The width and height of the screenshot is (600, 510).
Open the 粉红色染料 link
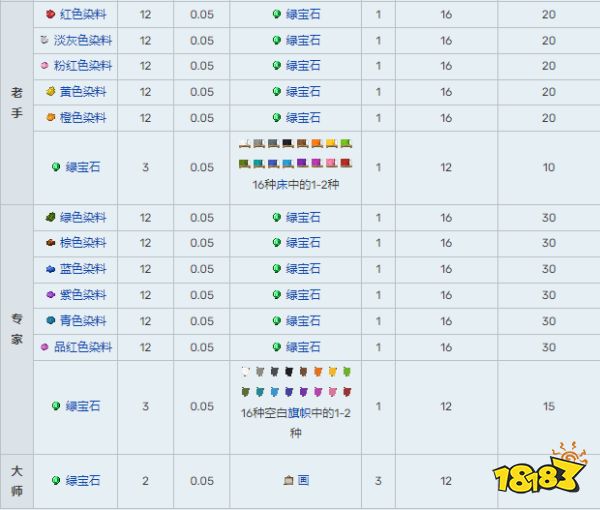[85, 66]
